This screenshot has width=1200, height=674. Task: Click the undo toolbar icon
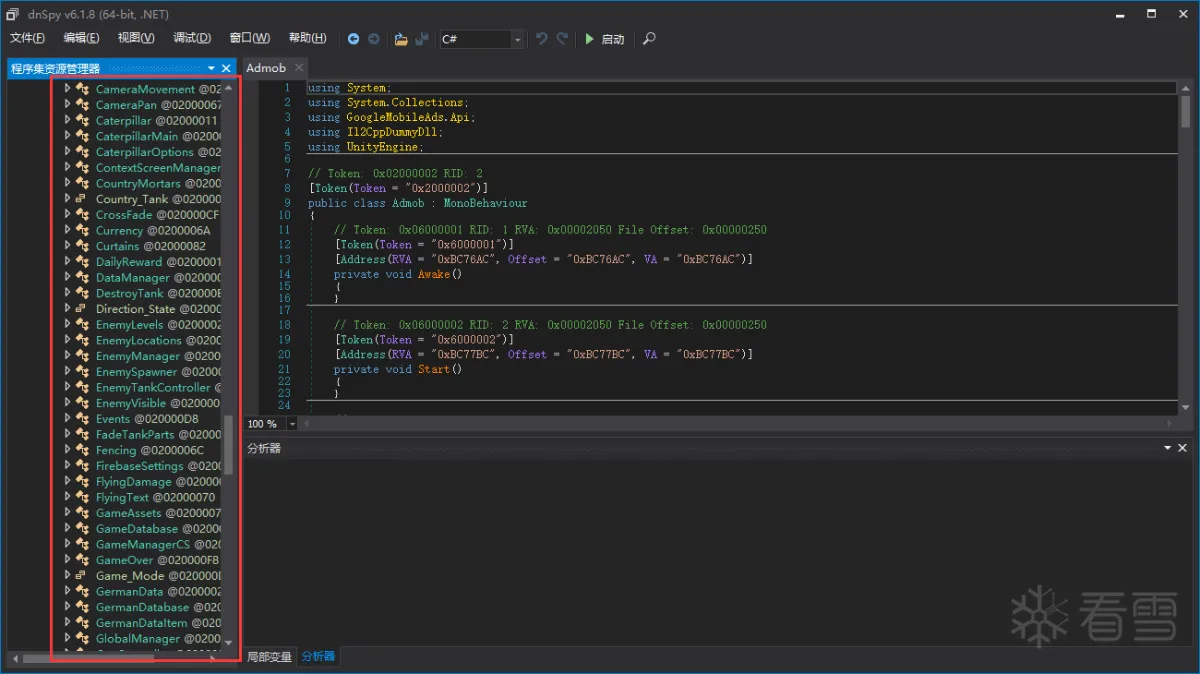pos(542,39)
